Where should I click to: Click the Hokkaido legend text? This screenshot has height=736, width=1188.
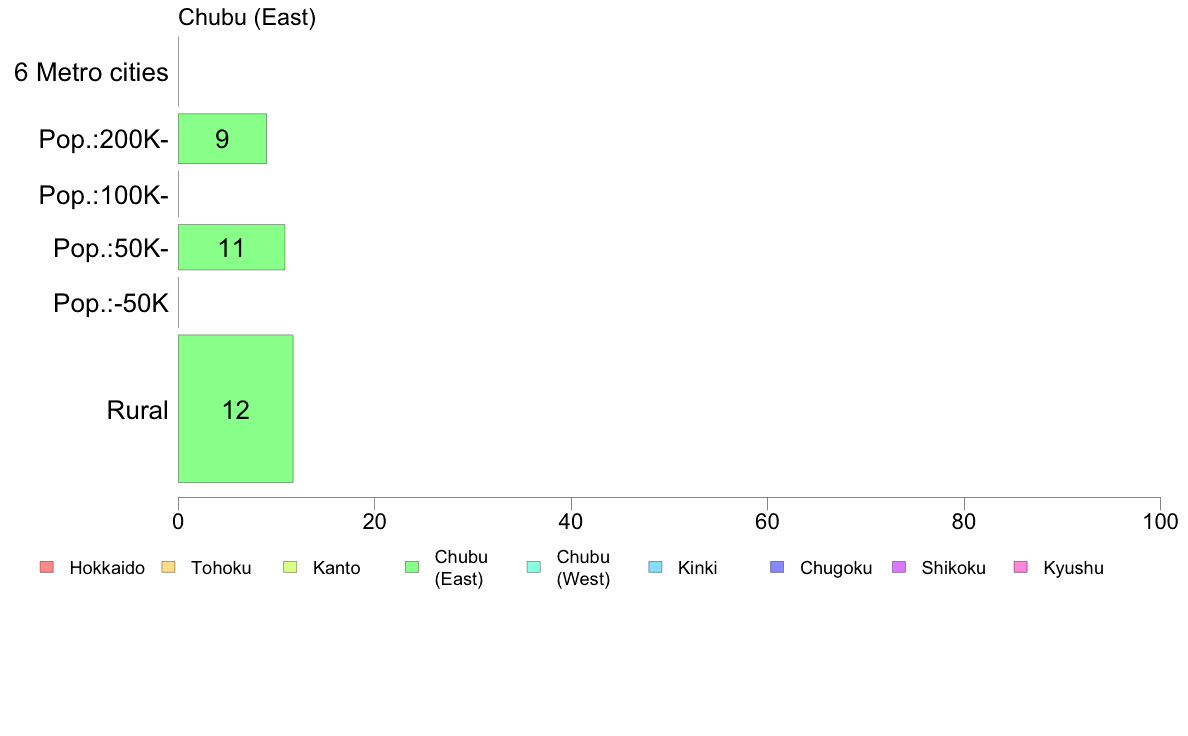coord(107,568)
